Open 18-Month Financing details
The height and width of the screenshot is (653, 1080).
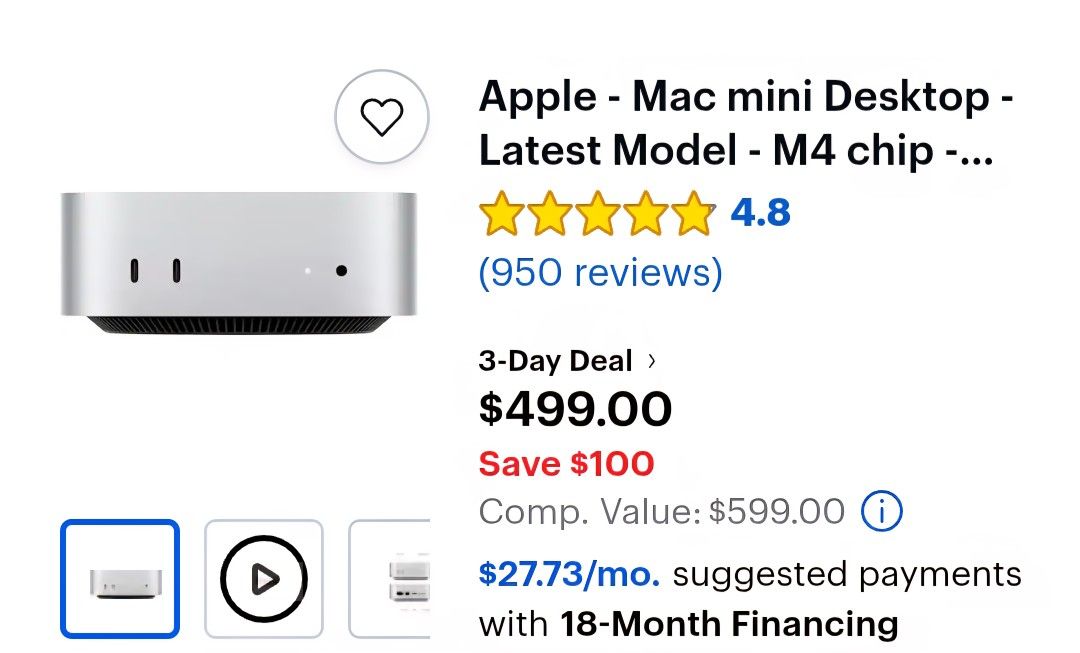pyautogui.click(x=731, y=623)
